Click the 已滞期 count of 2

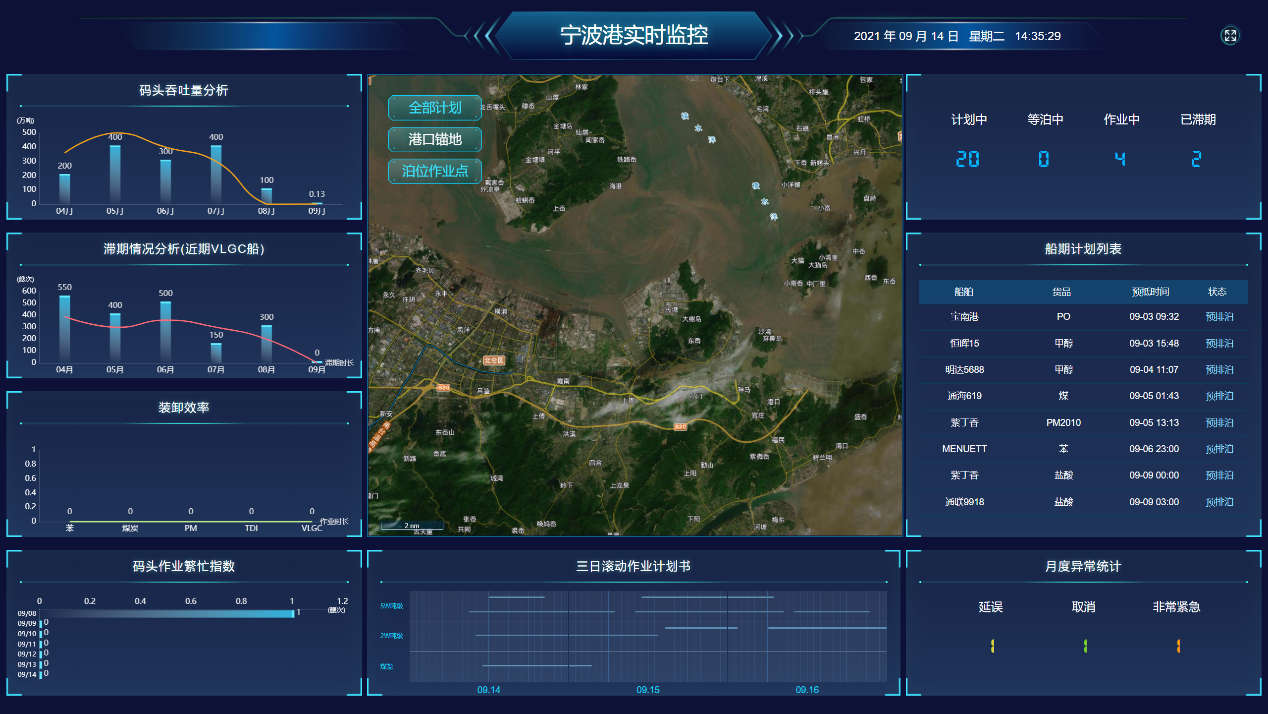click(1197, 159)
